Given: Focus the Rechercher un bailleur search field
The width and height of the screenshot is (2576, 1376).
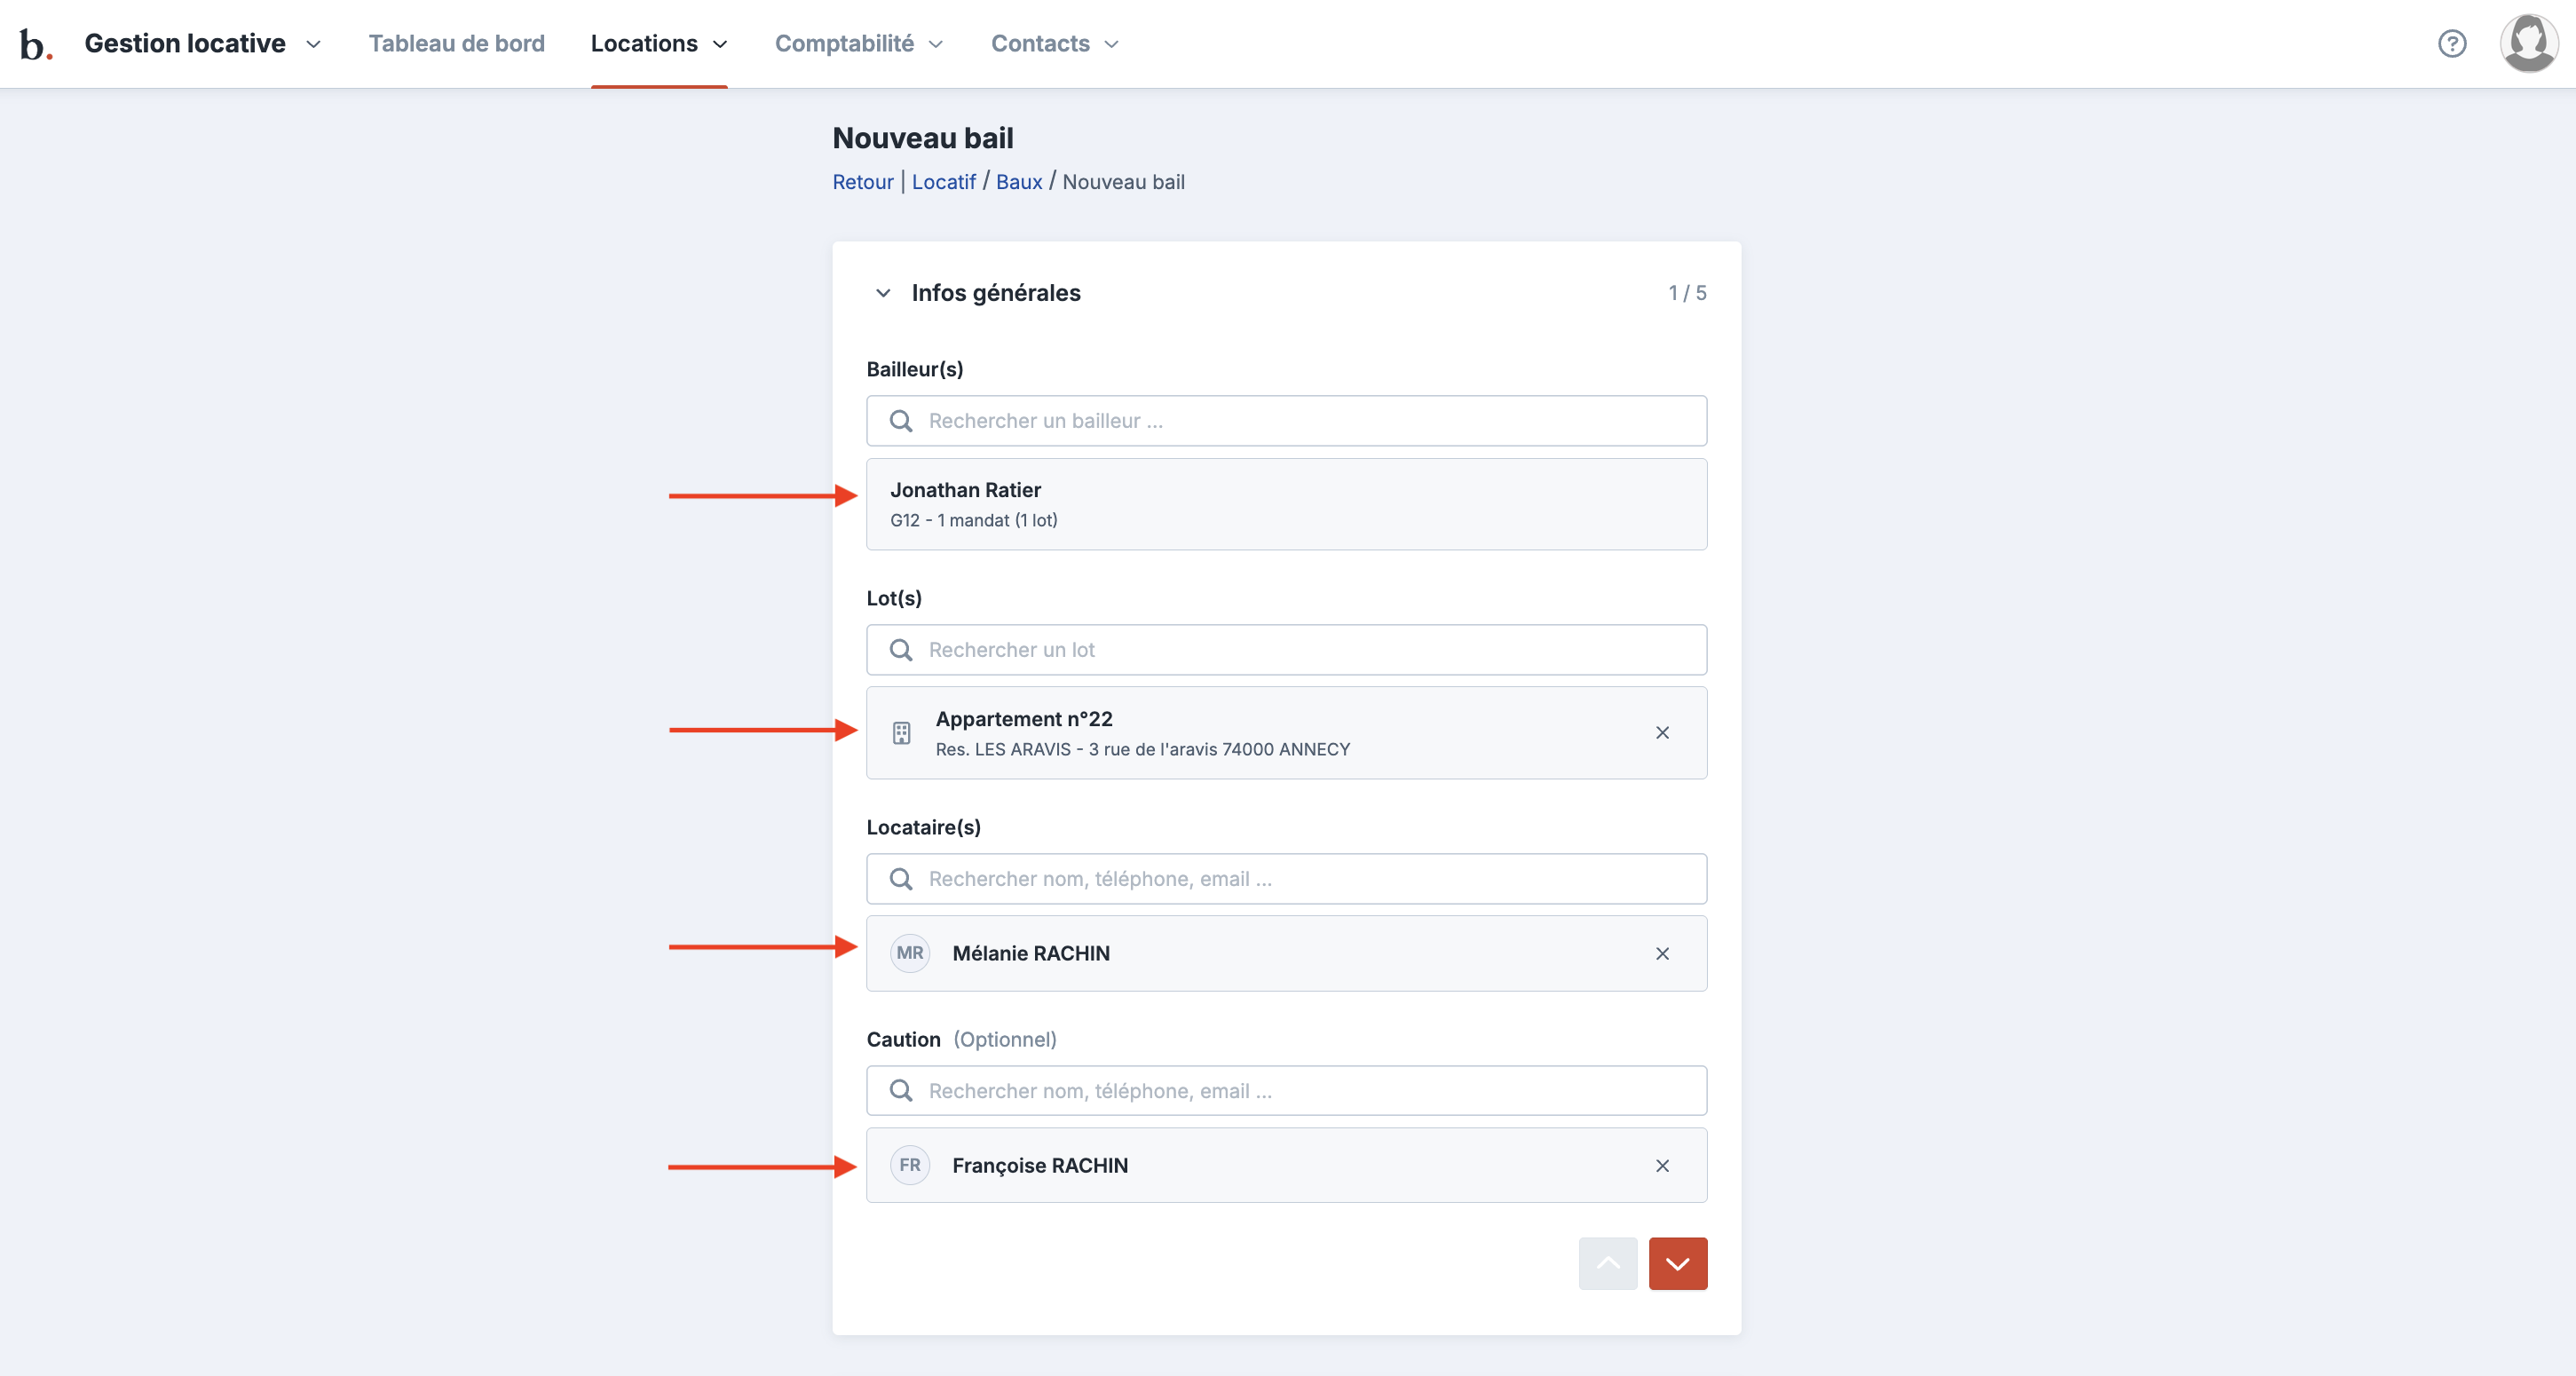Looking at the screenshot, I should click(x=1286, y=421).
